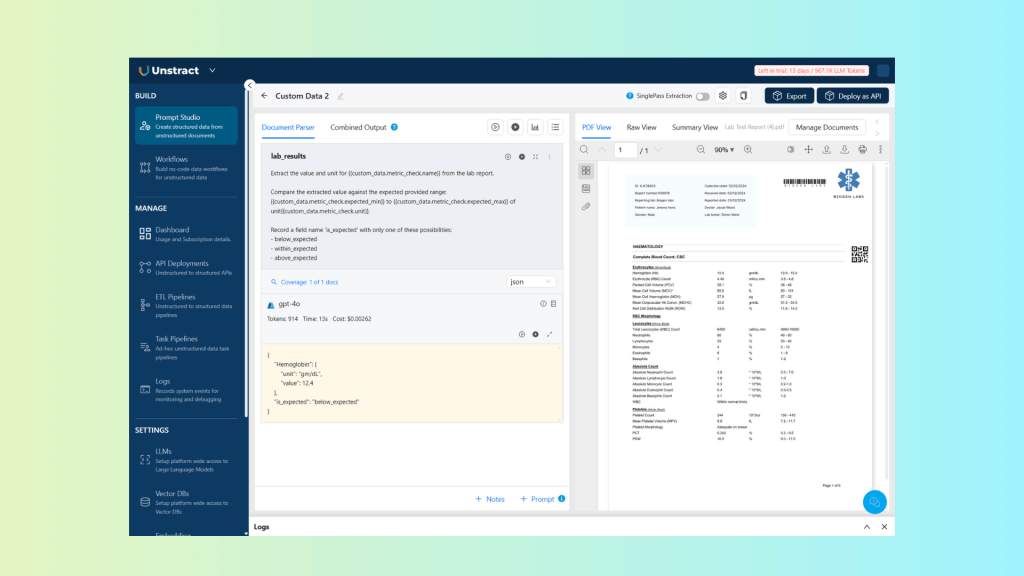Download the PDF with the download arrow icon

[x=843, y=148]
